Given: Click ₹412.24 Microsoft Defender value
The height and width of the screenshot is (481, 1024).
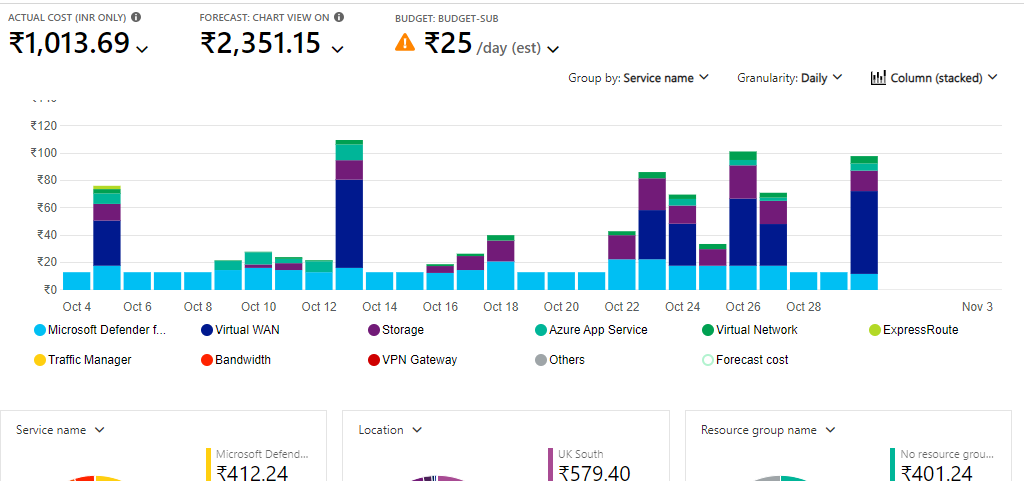Looking at the screenshot, I should 252,473.
